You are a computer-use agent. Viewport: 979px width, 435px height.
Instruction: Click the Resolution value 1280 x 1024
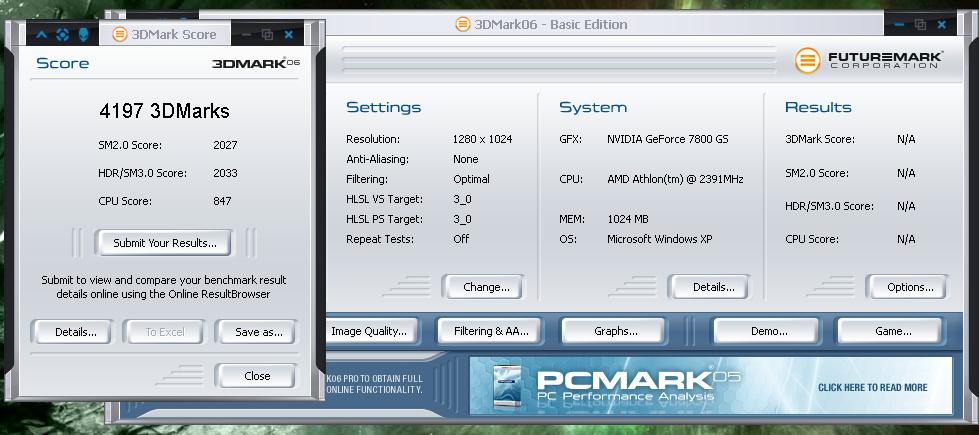(x=482, y=139)
